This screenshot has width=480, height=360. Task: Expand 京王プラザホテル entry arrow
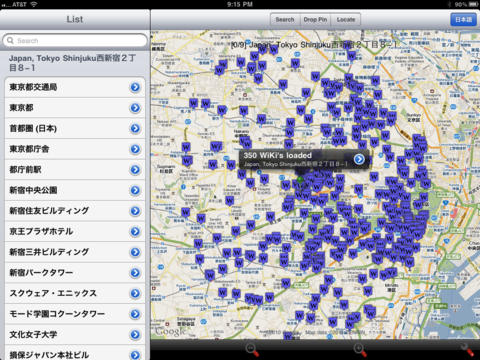(x=135, y=231)
